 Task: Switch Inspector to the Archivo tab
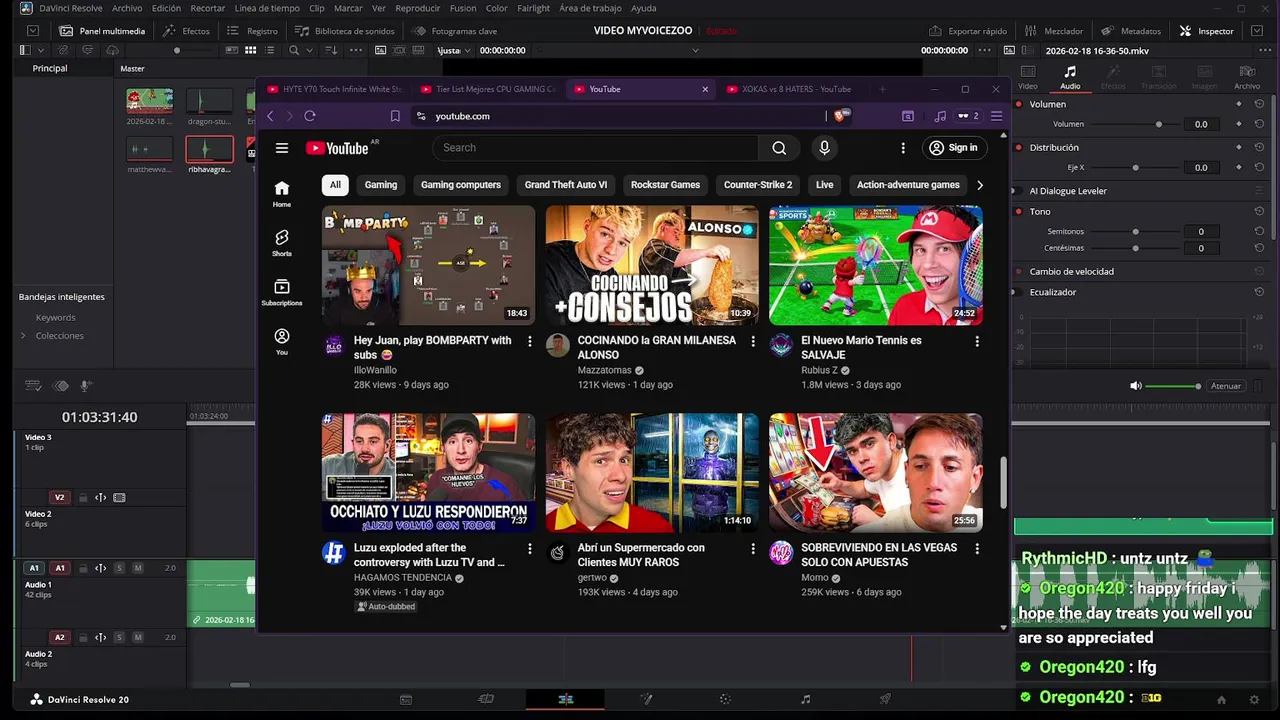tap(1247, 78)
